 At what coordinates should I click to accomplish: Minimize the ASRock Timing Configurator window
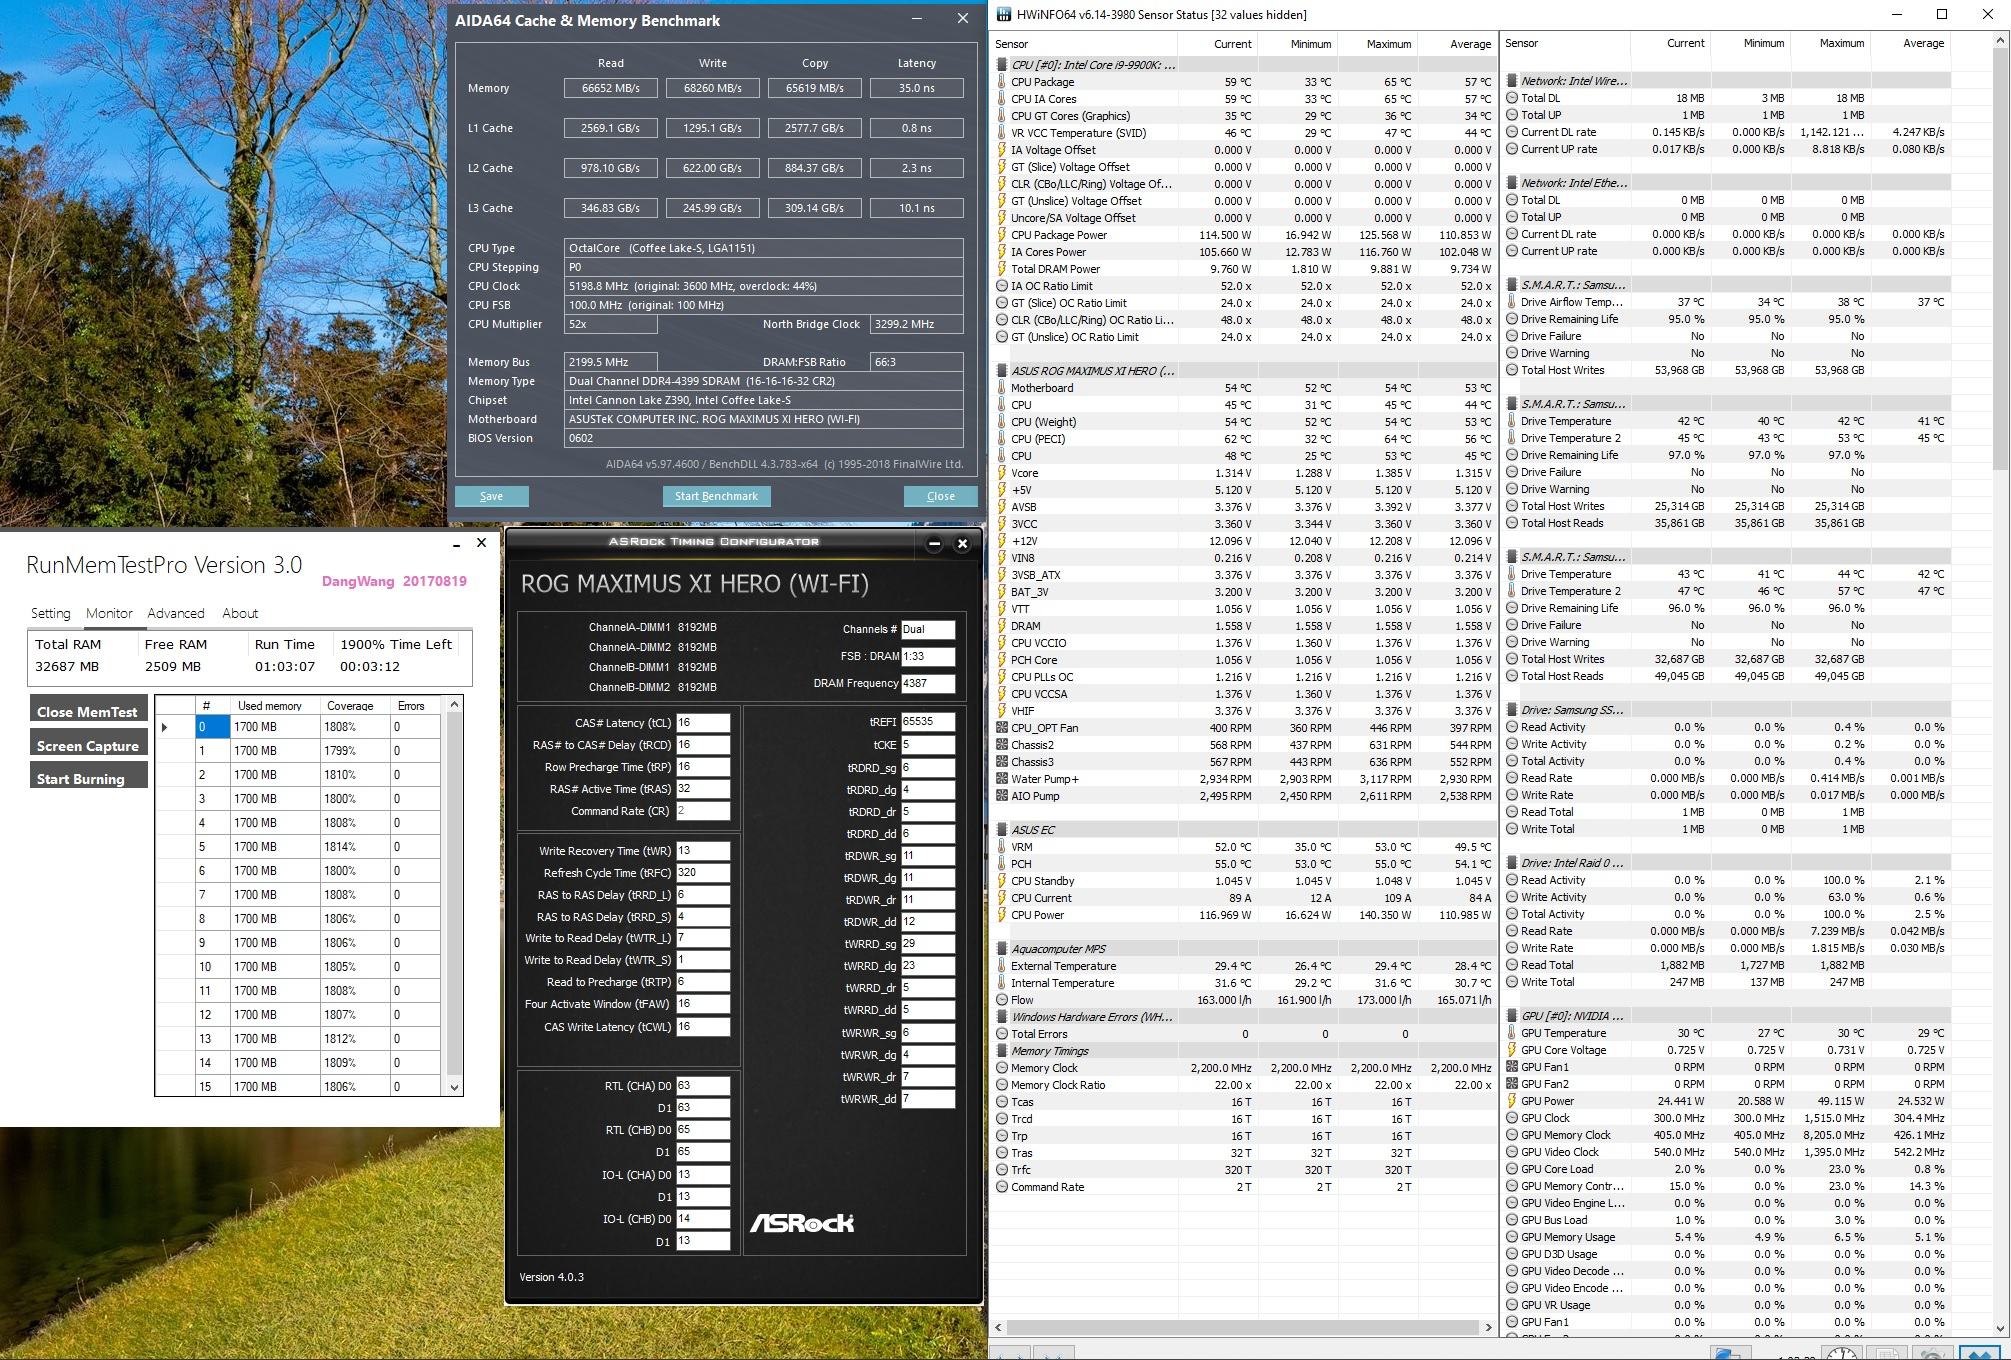[934, 544]
